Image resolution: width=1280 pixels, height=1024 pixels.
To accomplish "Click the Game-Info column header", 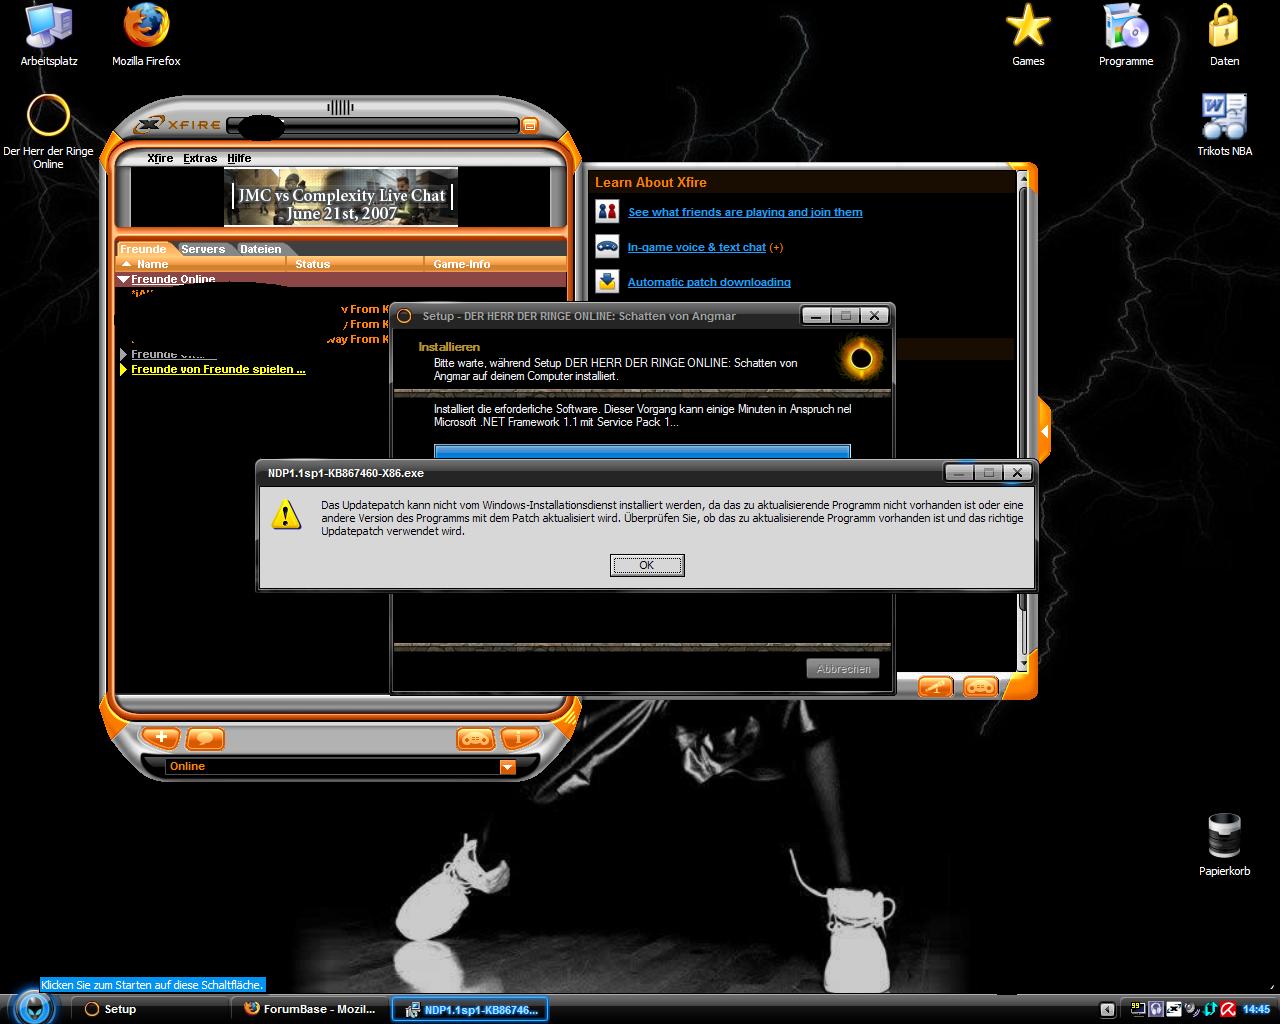I will 495,264.
